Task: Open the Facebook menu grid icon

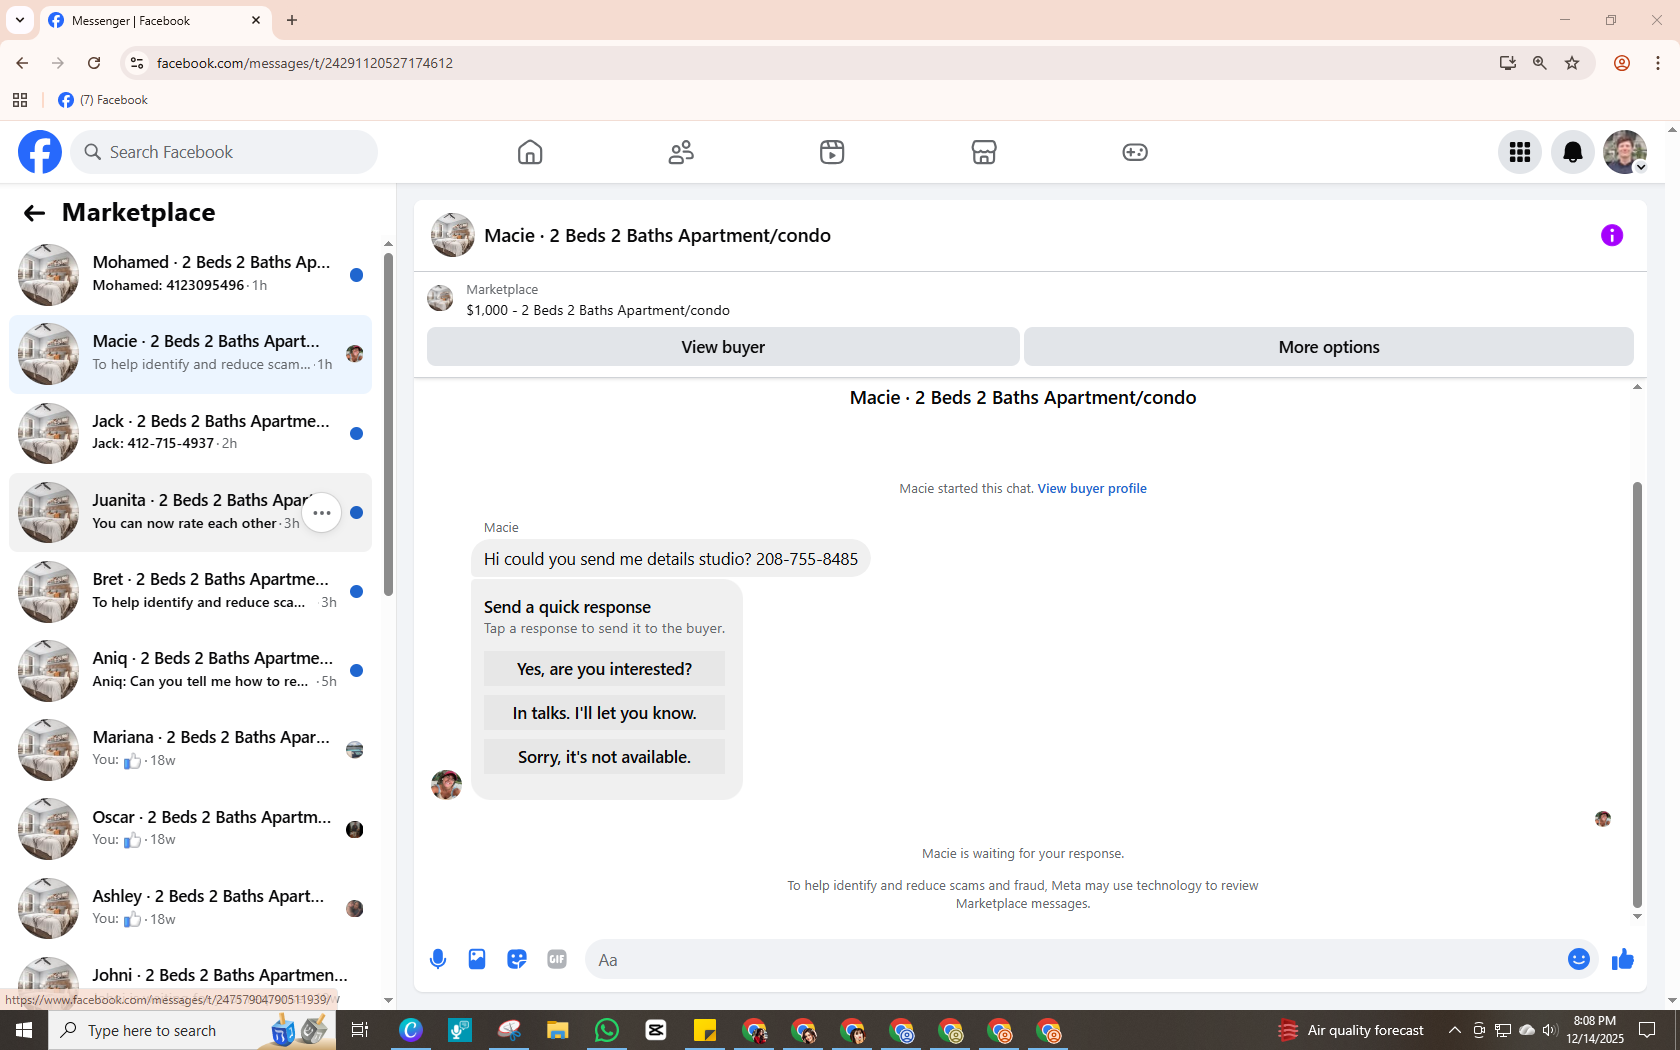Action: click(x=1520, y=152)
